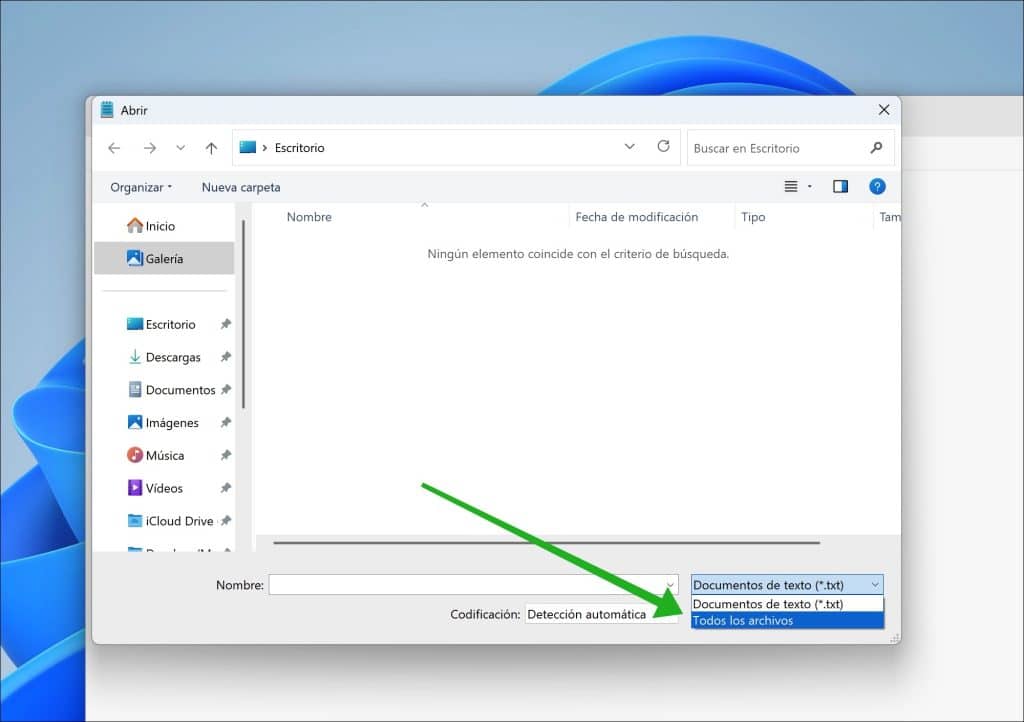Select Galería in the navigation pane
This screenshot has width=1024, height=722.
click(164, 259)
